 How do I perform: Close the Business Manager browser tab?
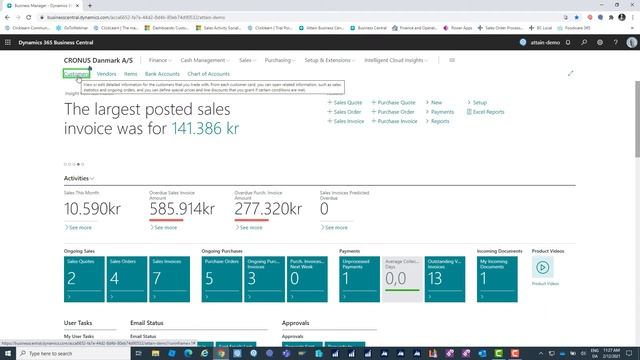78,6
